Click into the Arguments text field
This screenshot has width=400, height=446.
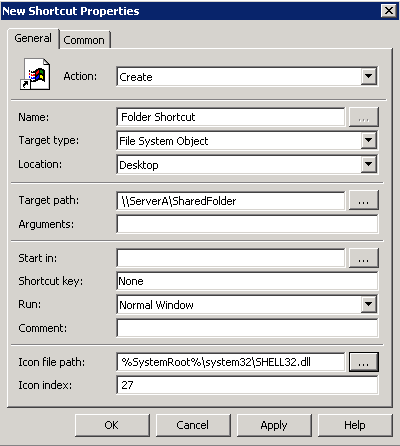tap(247, 224)
